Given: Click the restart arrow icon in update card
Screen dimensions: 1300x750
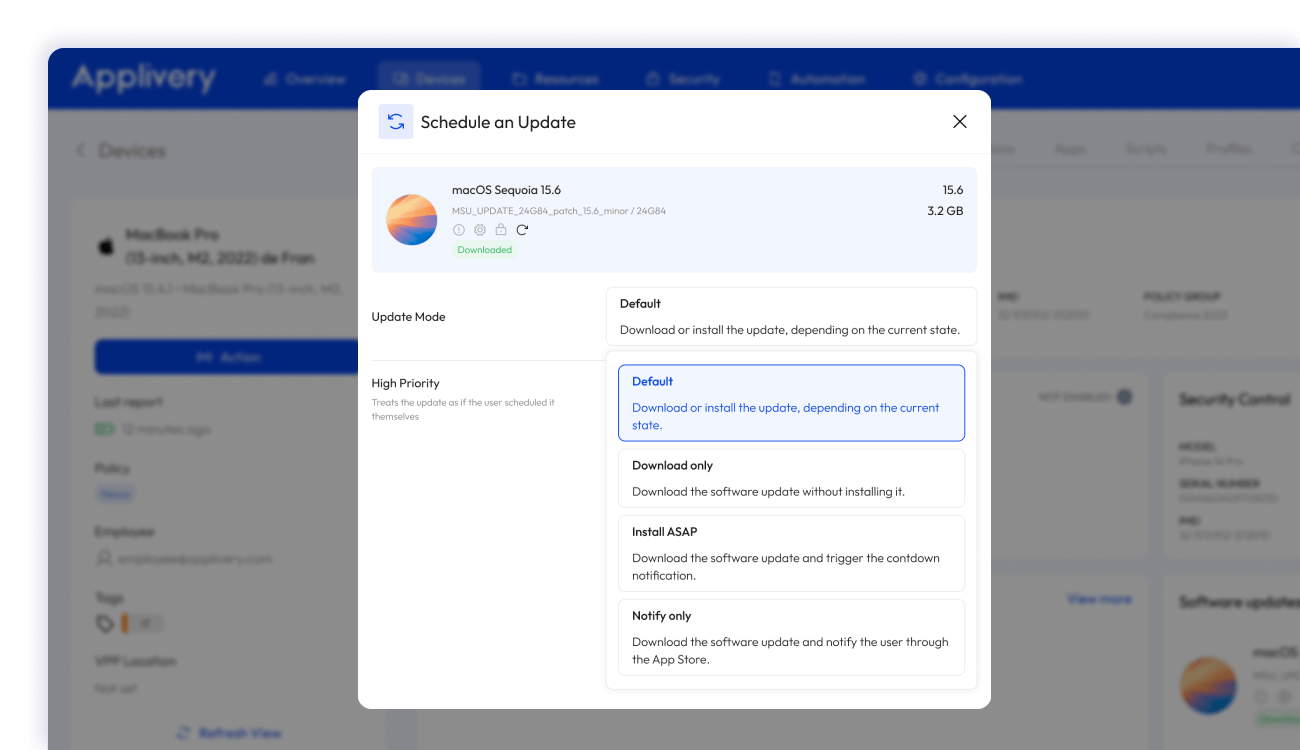Looking at the screenshot, I should tap(522, 230).
